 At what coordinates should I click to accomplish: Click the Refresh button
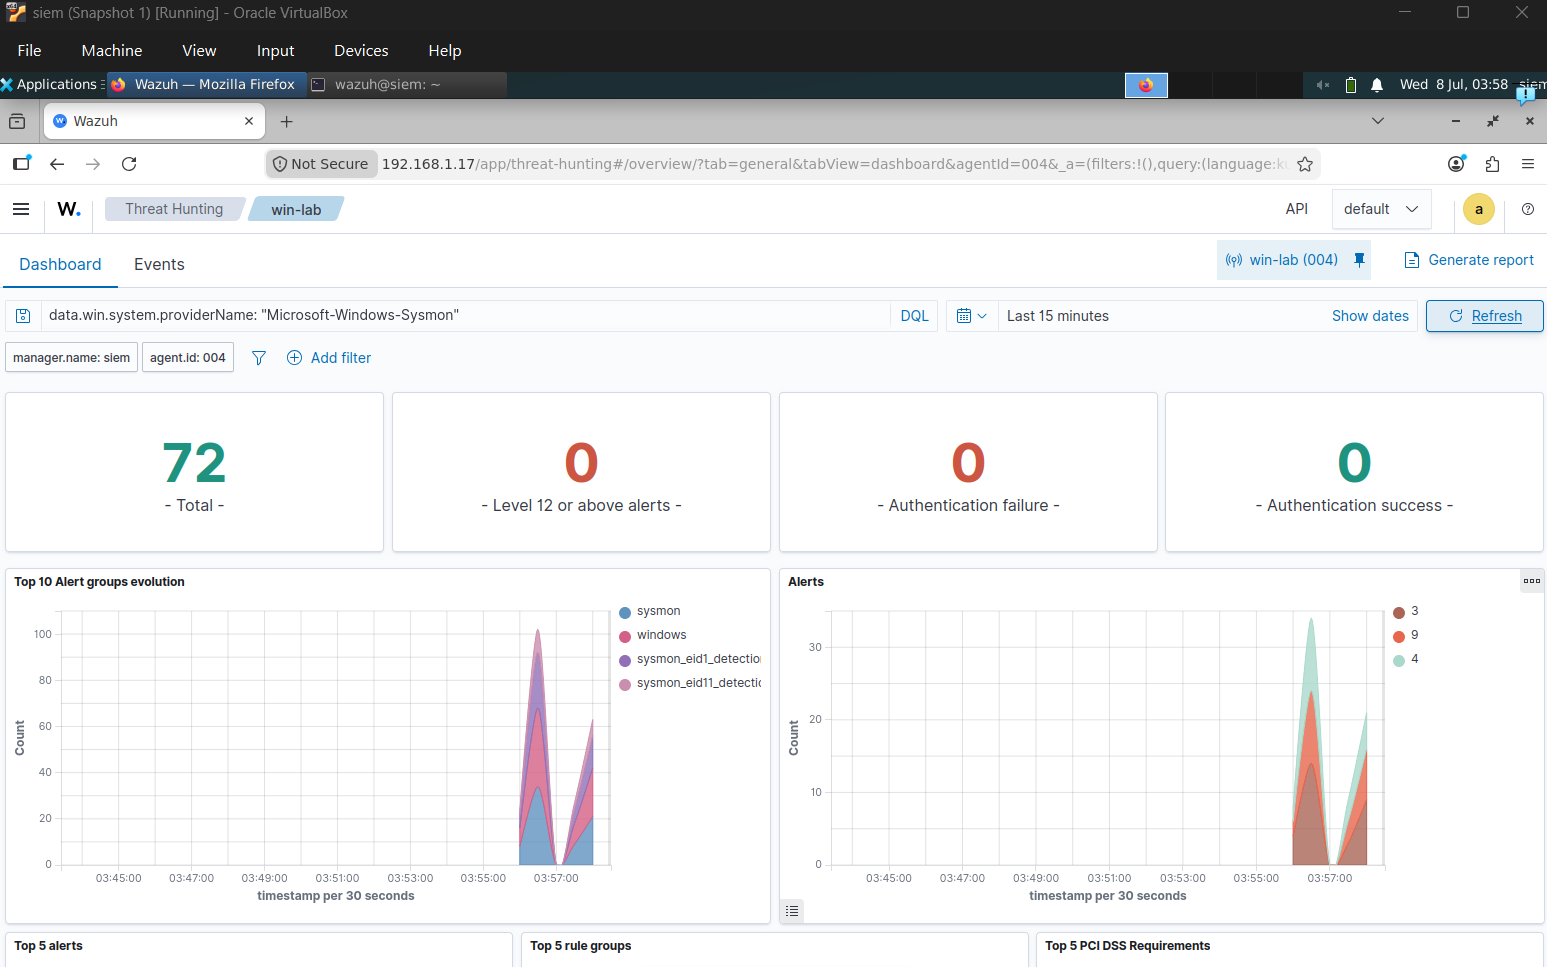pyautogui.click(x=1485, y=316)
